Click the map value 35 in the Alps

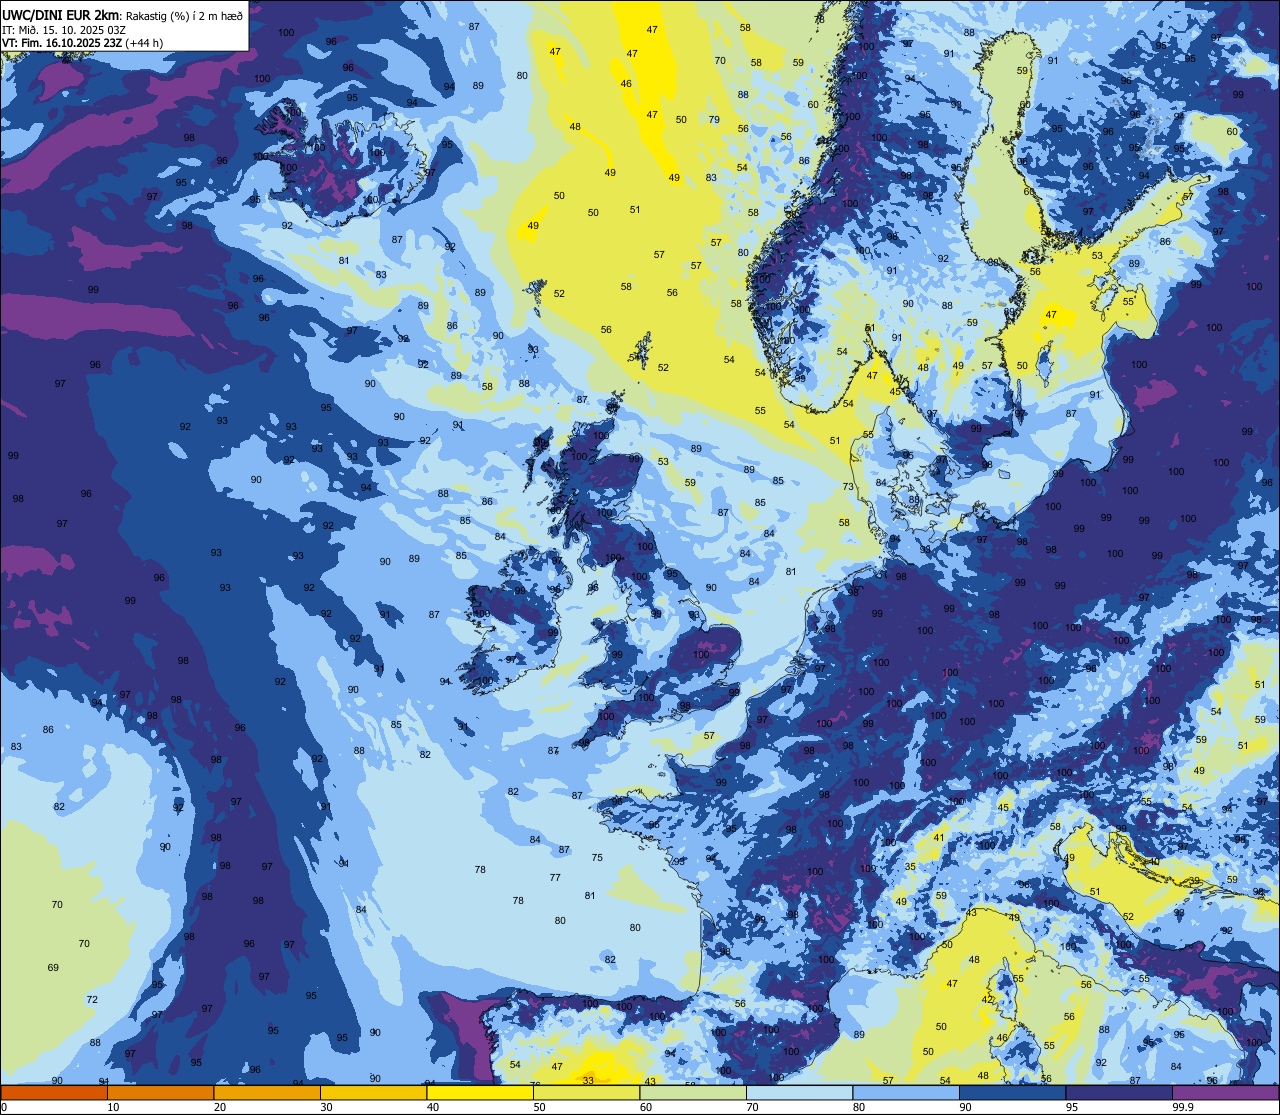(x=910, y=867)
